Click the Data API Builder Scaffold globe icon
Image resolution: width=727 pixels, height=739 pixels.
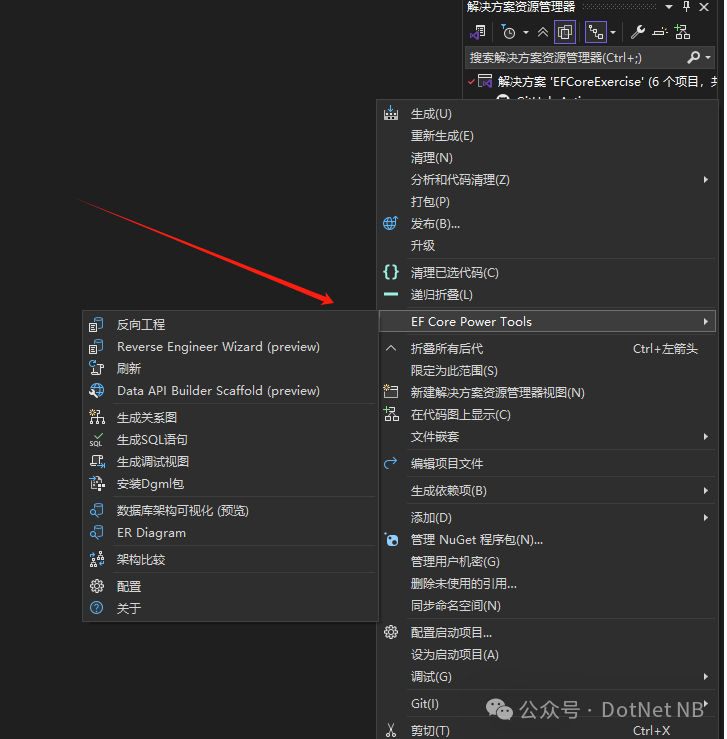point(96,391)
